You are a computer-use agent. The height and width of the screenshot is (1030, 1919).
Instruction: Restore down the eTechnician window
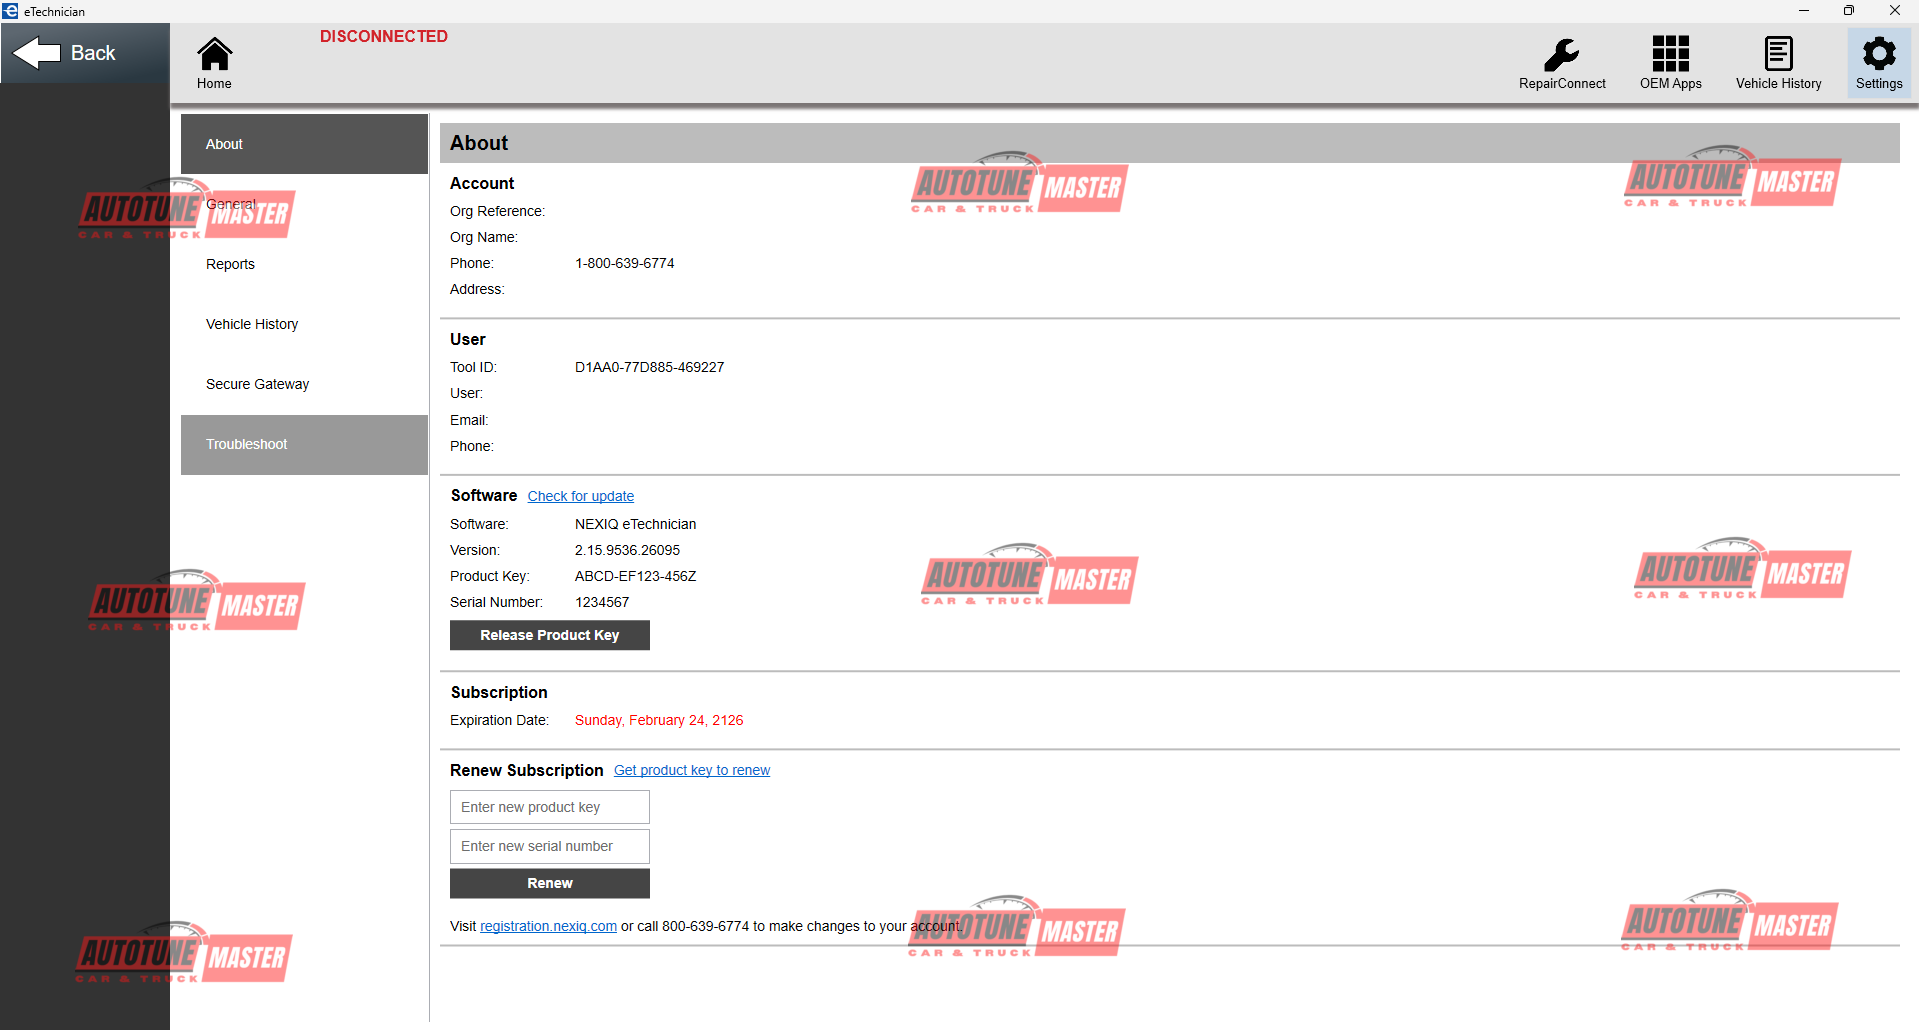[1849, 11]
